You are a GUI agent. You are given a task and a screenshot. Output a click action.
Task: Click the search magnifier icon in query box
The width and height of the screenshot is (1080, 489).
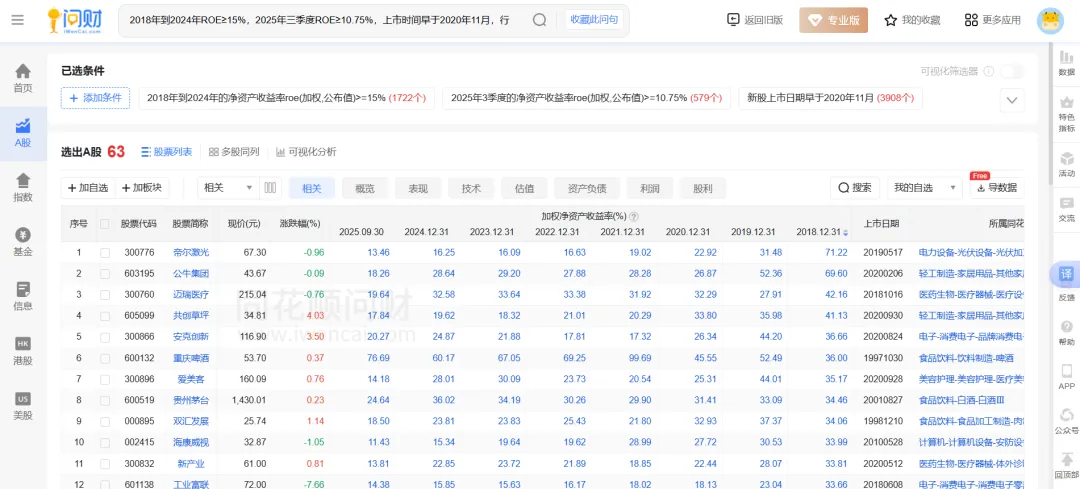(539, 21)
